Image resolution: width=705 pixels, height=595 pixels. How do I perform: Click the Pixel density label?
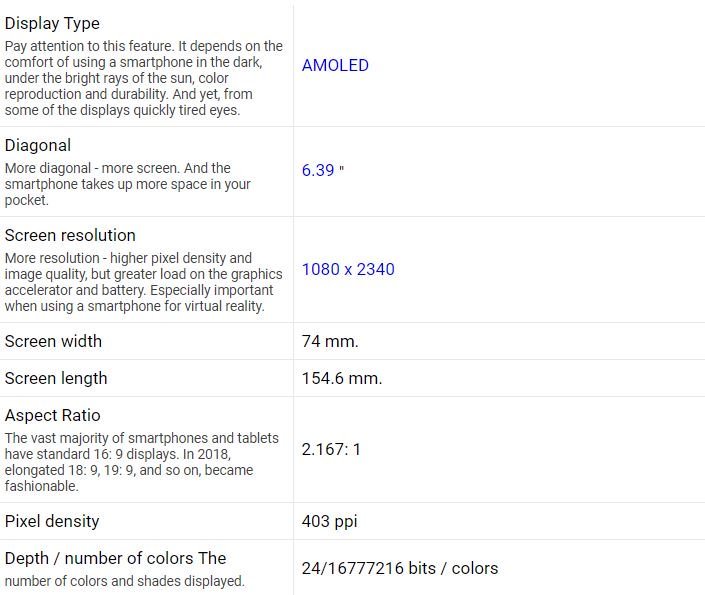point(52,521)
